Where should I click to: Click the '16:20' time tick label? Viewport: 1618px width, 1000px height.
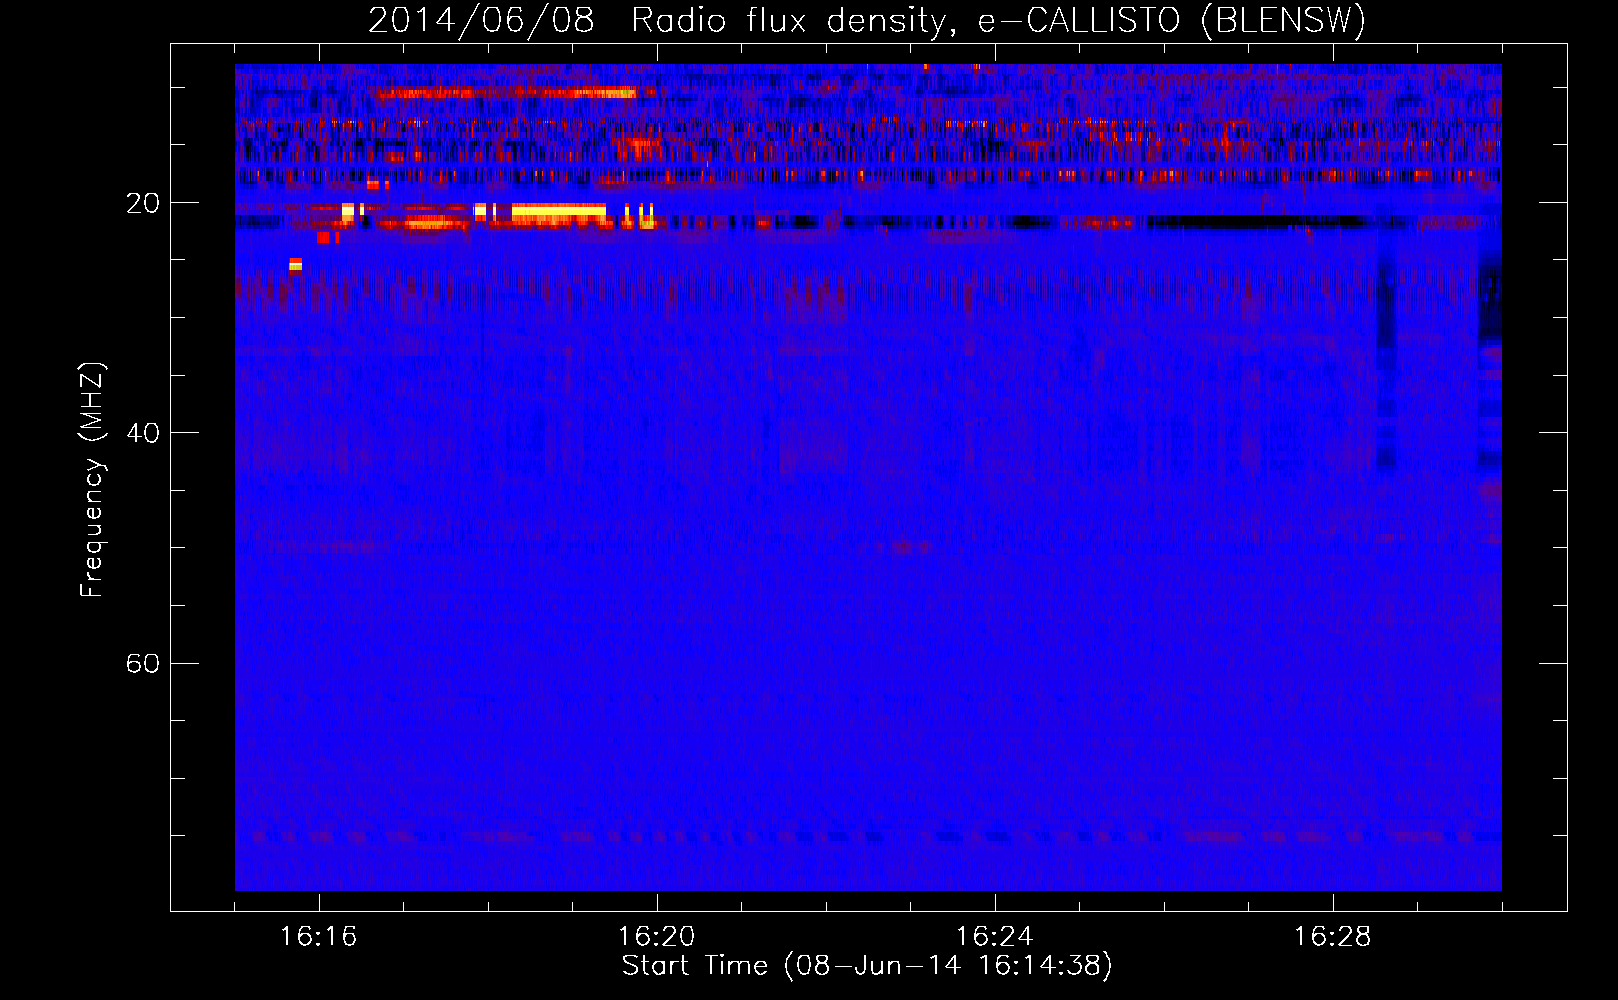tap(657, 937)
